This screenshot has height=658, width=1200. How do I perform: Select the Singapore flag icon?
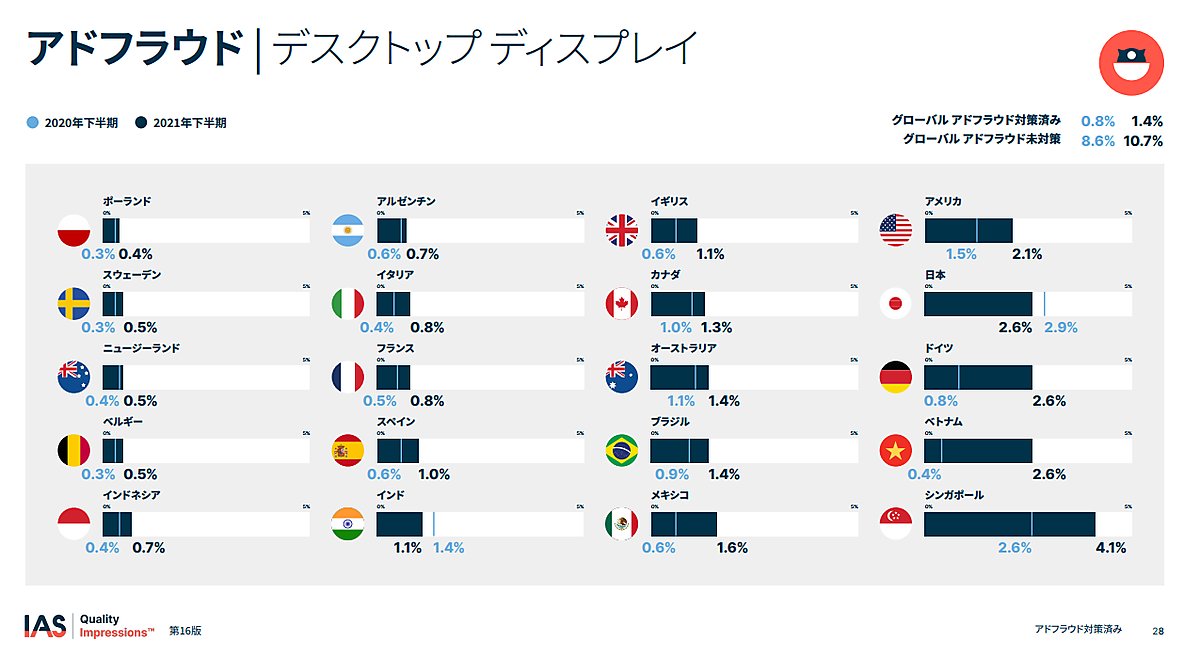[896, 524]
